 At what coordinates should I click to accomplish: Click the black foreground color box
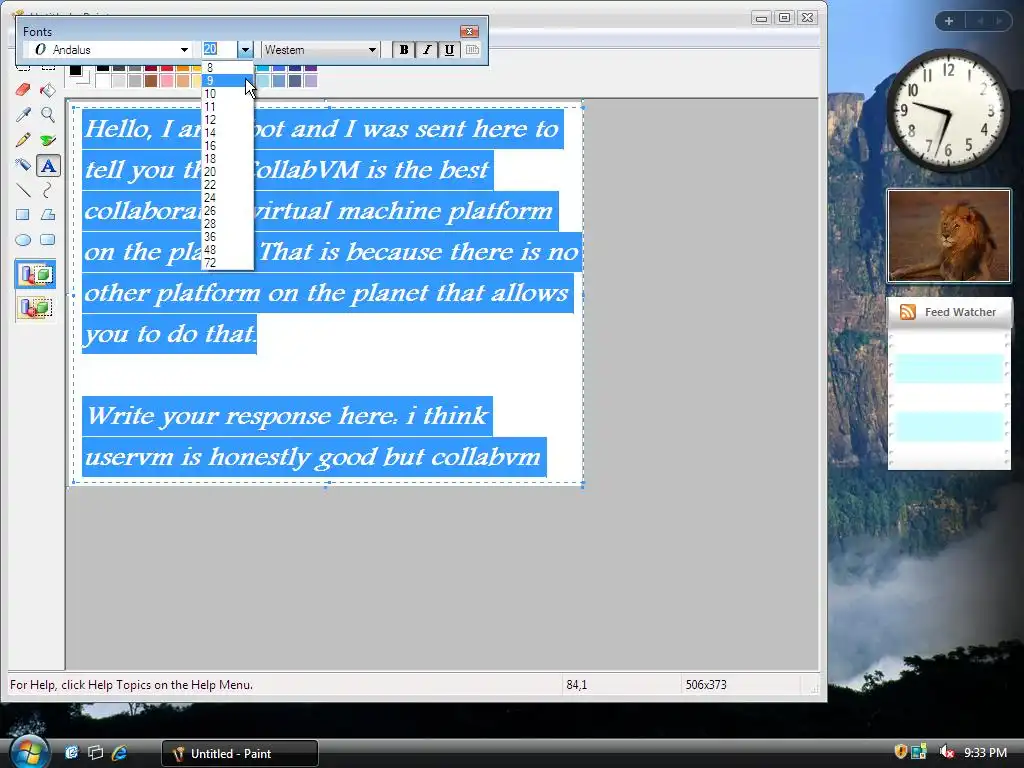coord(76,71)
